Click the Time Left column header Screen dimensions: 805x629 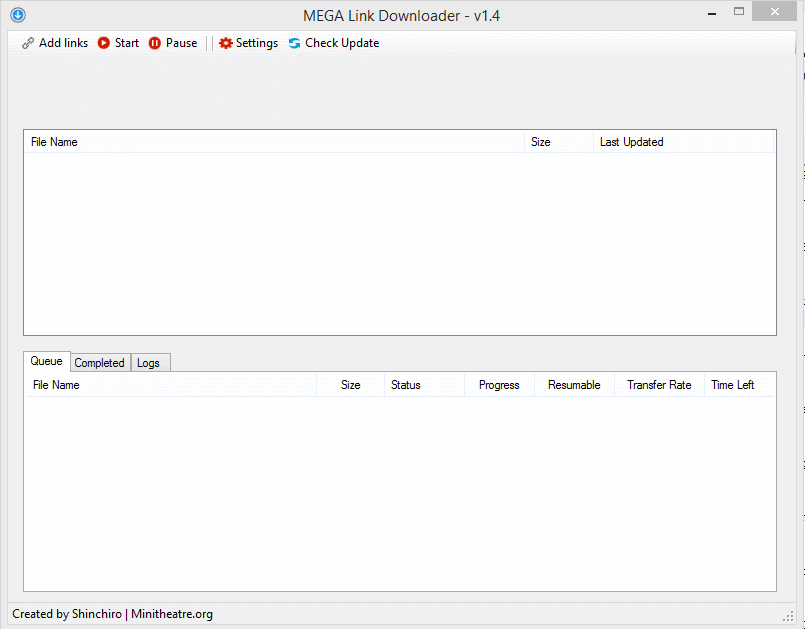[x=739, y=385]
